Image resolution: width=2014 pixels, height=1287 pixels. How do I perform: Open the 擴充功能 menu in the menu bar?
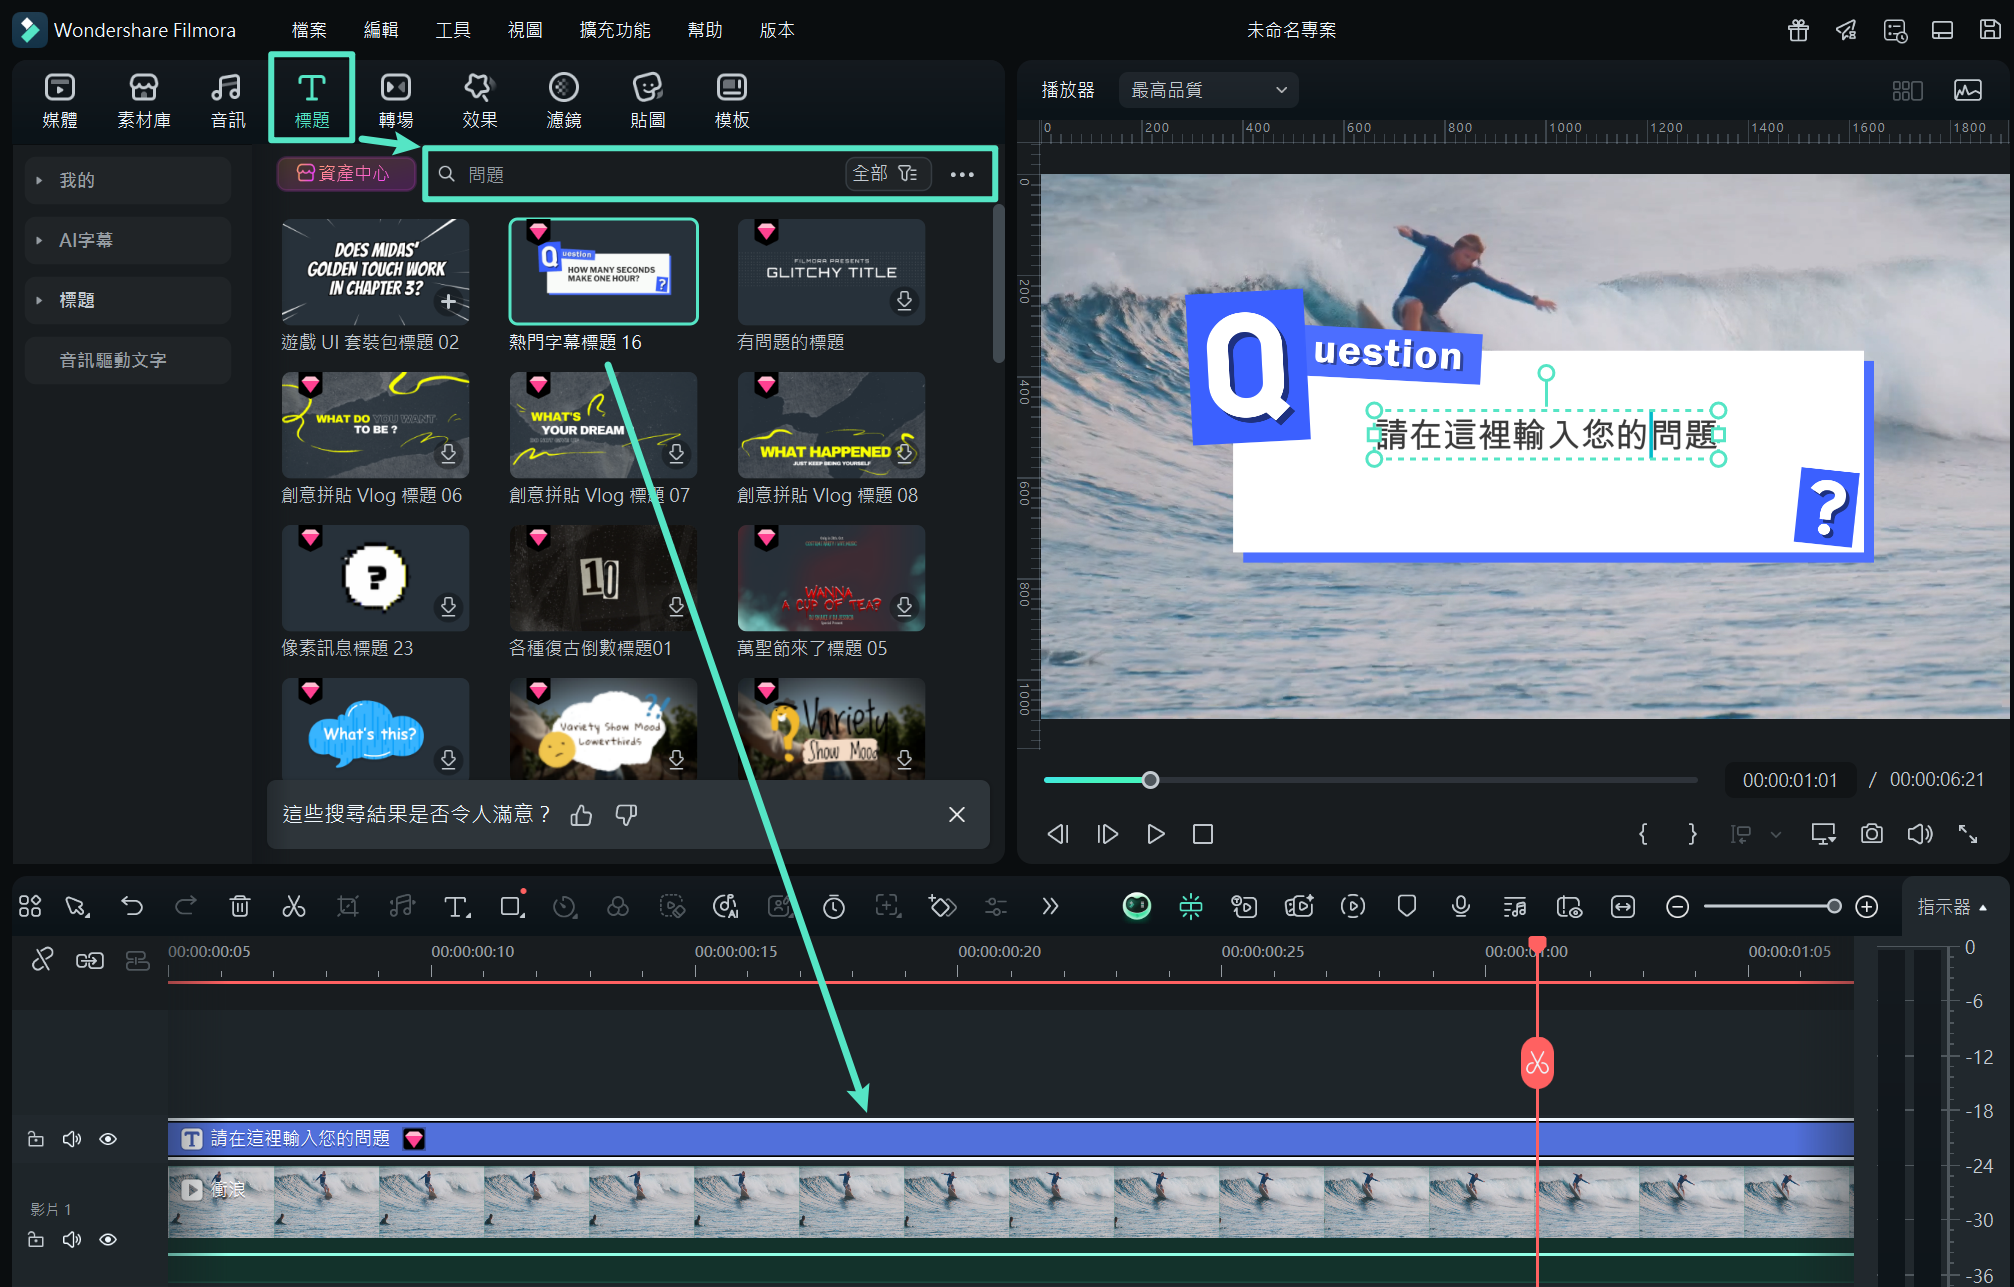pyautogui.click(x=613, y=29)
